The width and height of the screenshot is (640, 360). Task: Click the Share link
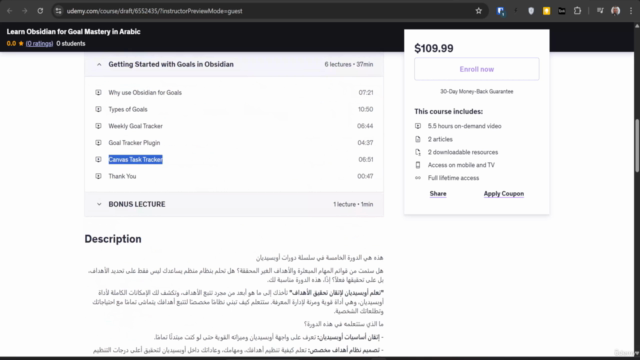438,193
